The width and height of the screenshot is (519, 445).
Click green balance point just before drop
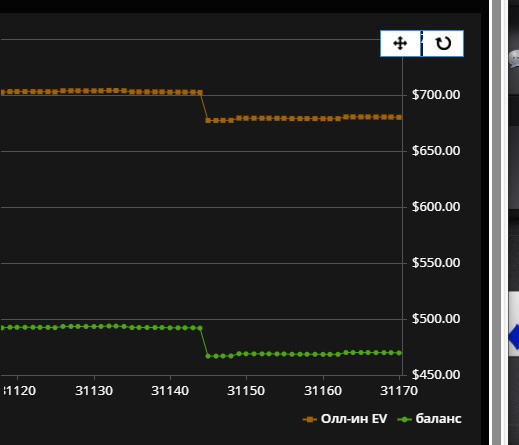click(200, 328)
